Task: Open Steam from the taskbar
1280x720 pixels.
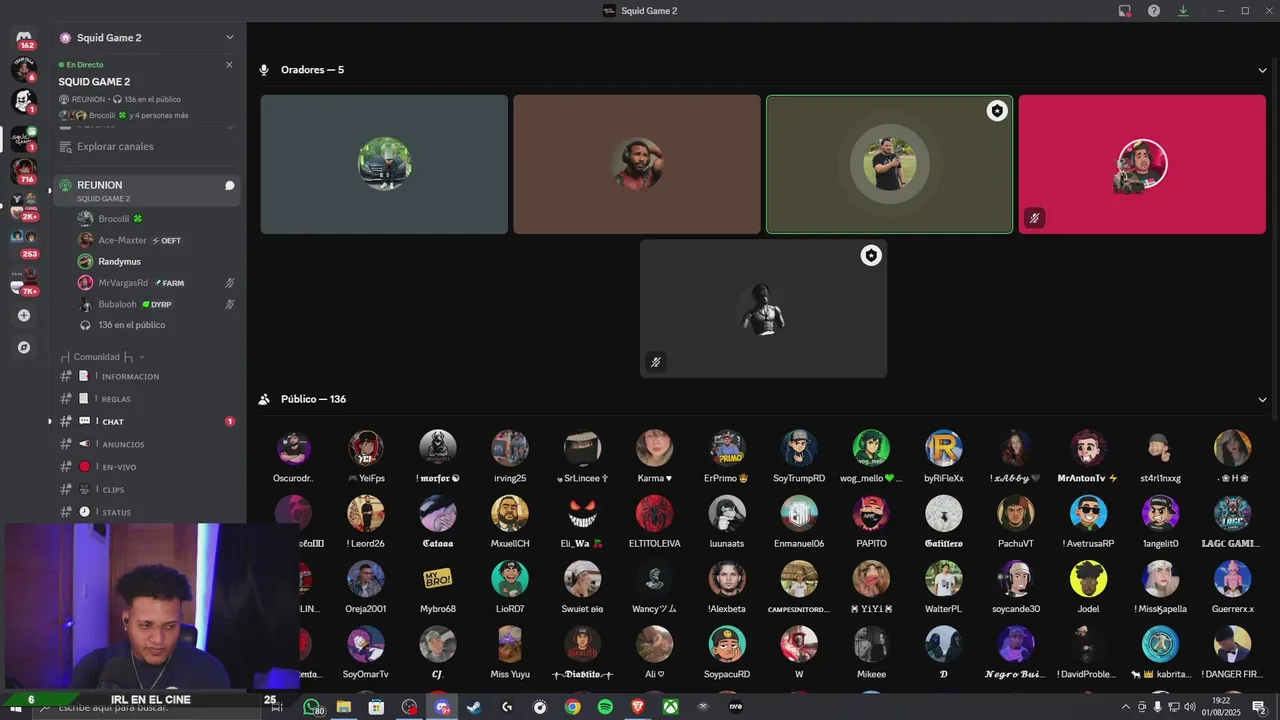Action: point(474,707)
